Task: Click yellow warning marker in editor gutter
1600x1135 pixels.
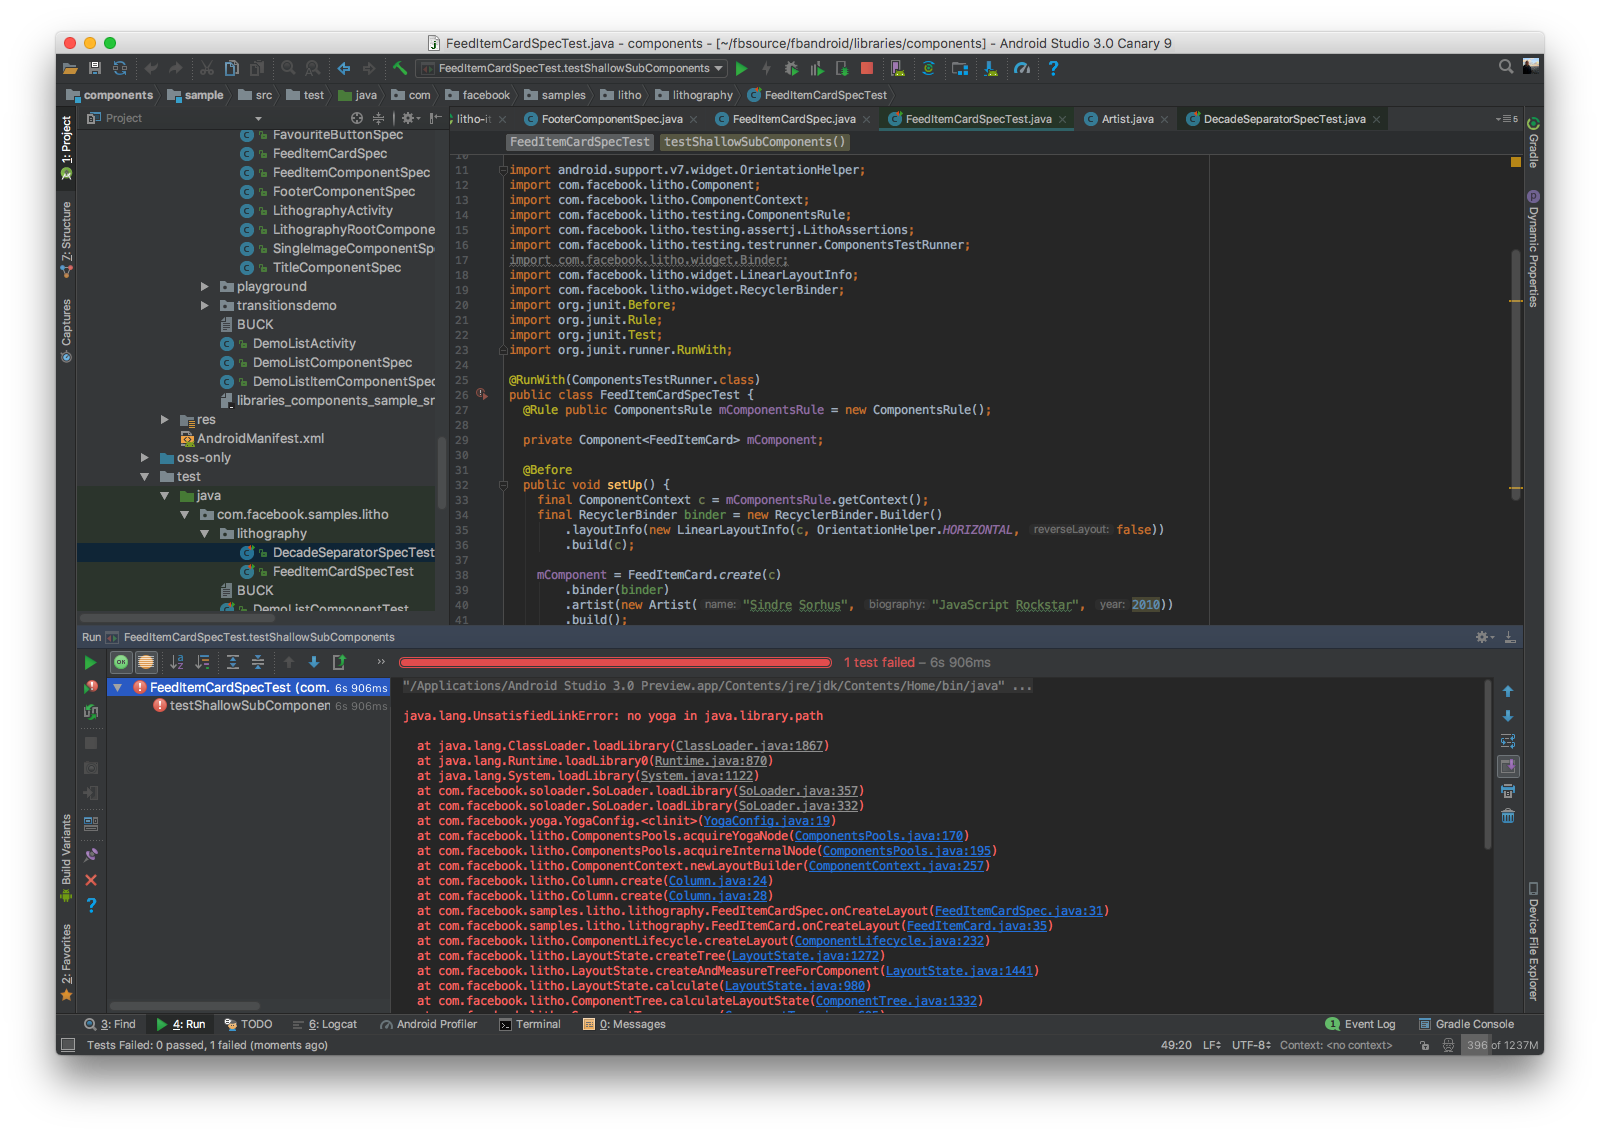Action: (1516, 162)
